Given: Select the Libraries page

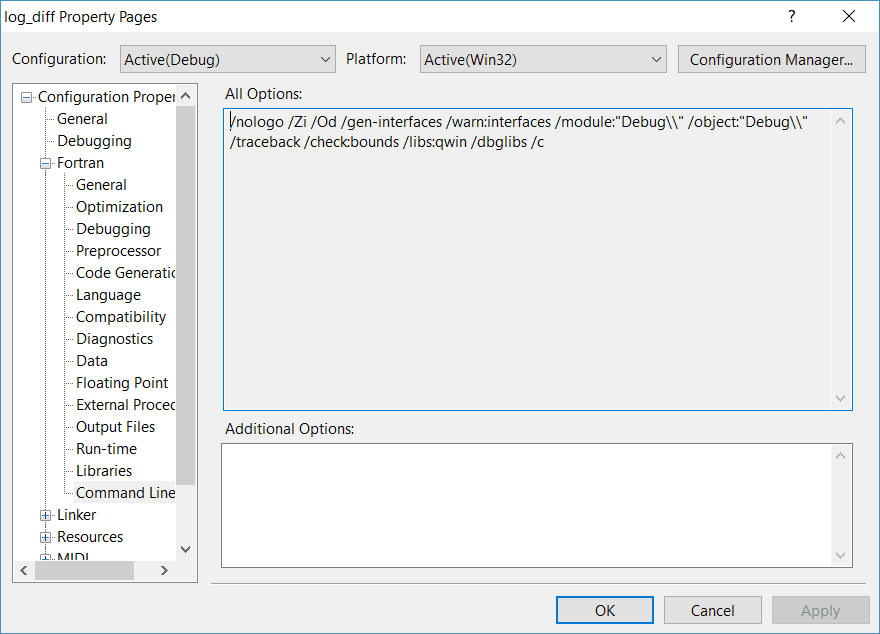Looking at the screenshot, I should pos(104,471).
